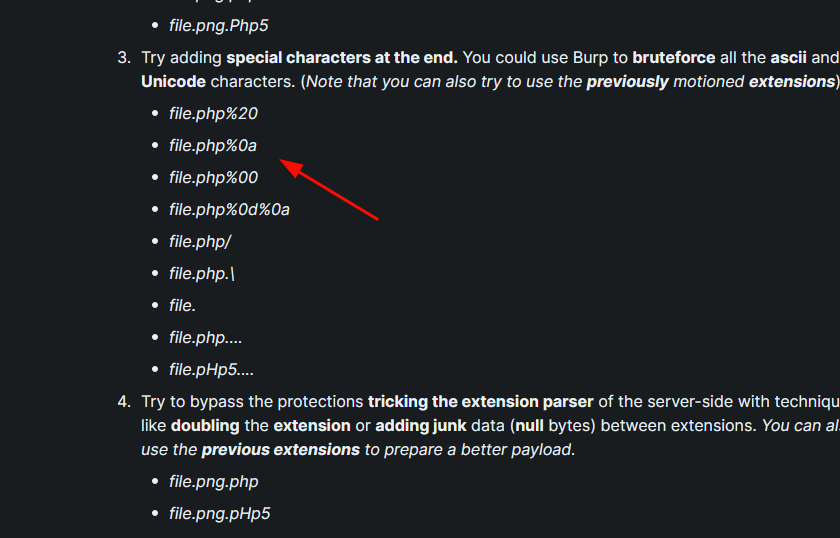Select the file.php/ list item
840x538 pixels.
[x=200, y=242]
